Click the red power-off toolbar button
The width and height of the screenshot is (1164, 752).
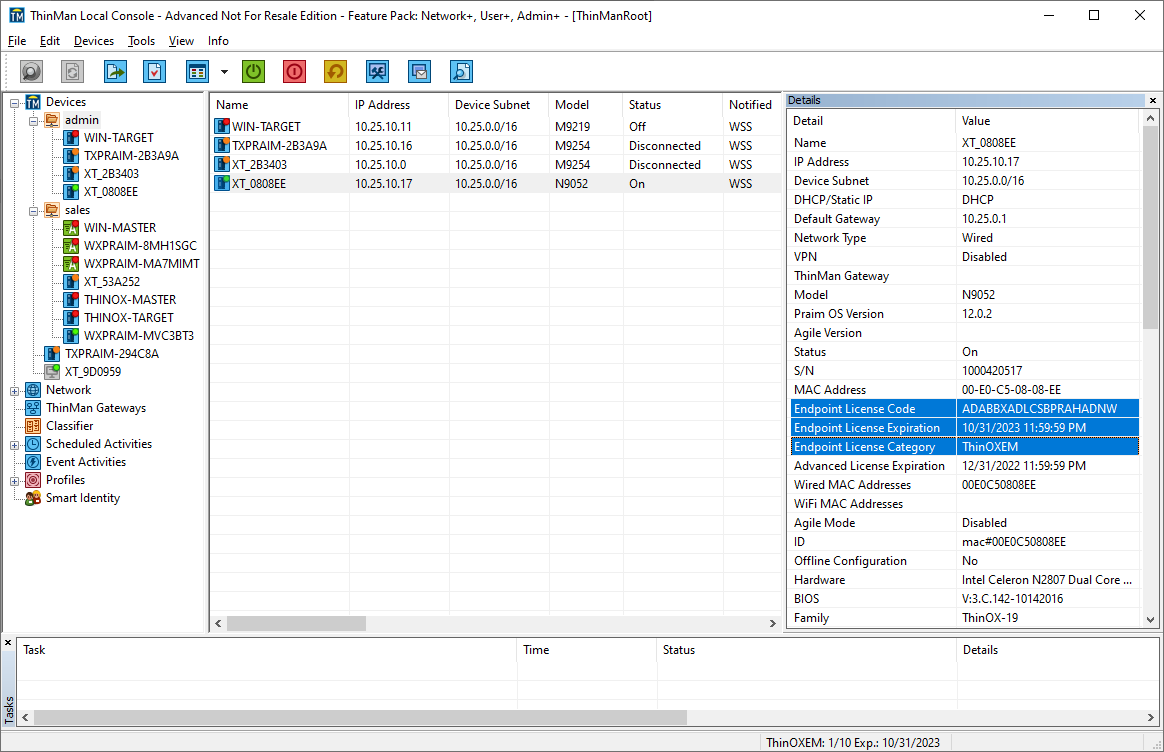(x=295, y=72)
